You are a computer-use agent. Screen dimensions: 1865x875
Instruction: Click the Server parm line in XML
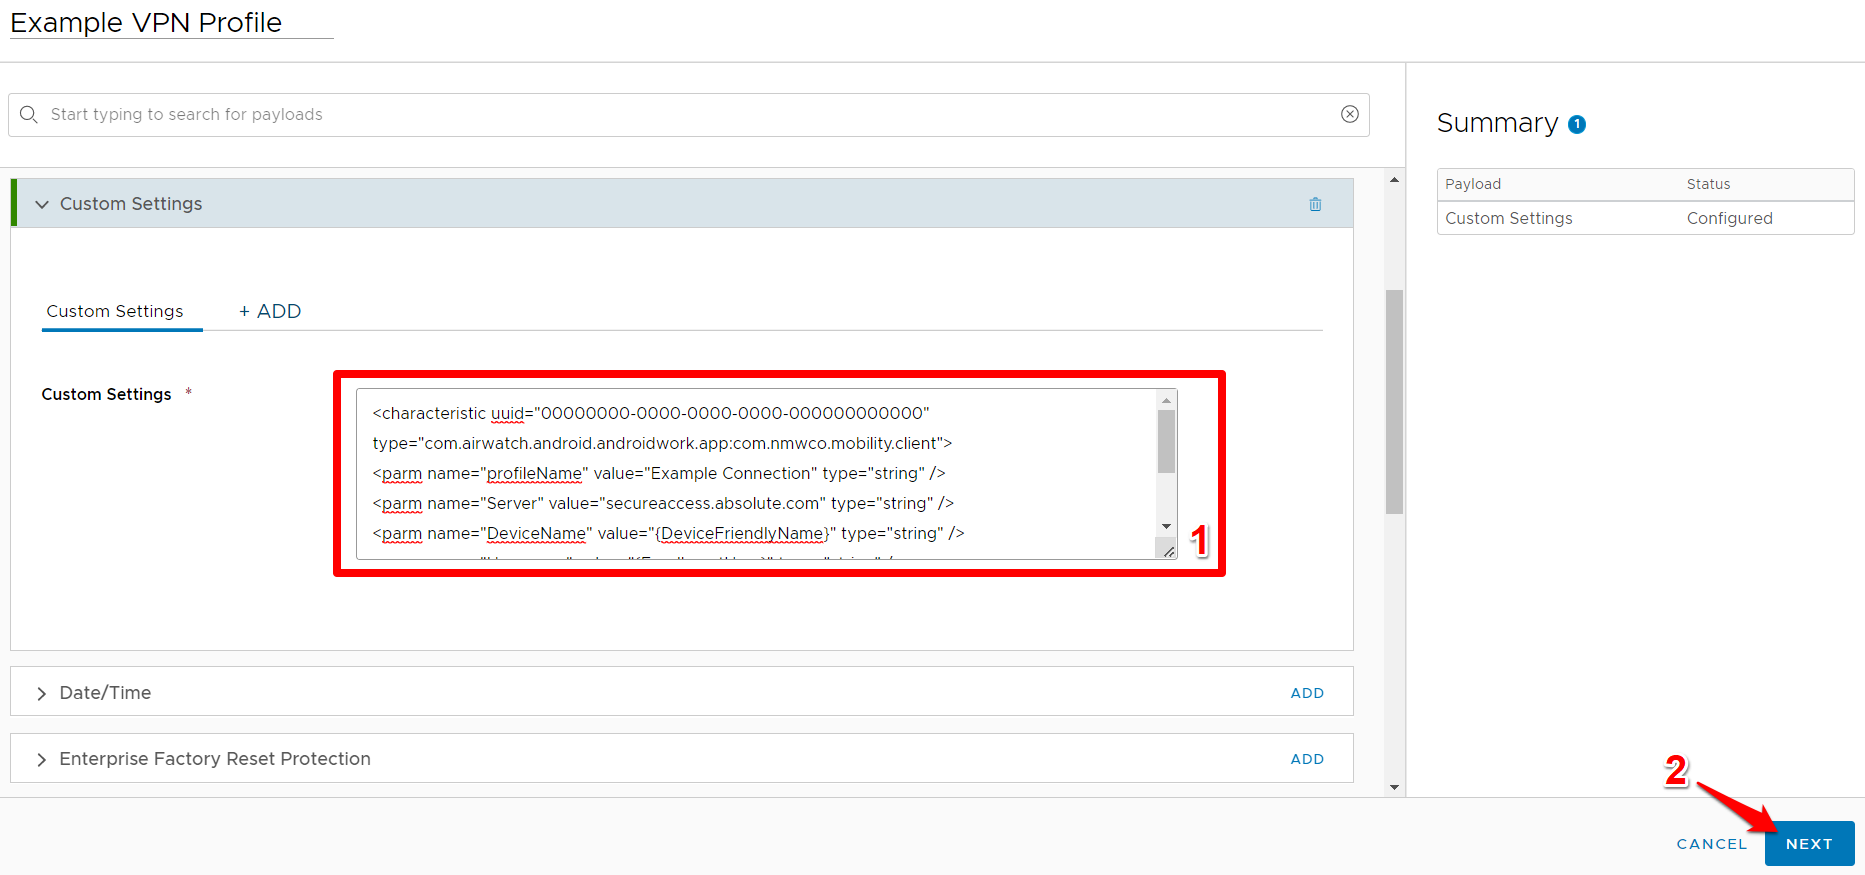coord(663,503)
